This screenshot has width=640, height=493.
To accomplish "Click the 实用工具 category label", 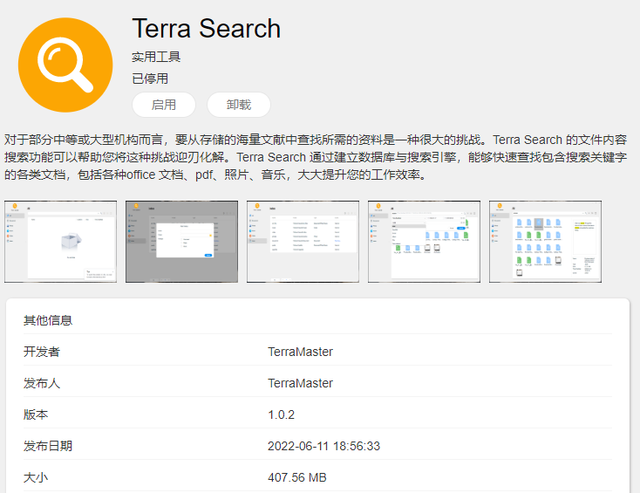I will click(x=156, y=57).
